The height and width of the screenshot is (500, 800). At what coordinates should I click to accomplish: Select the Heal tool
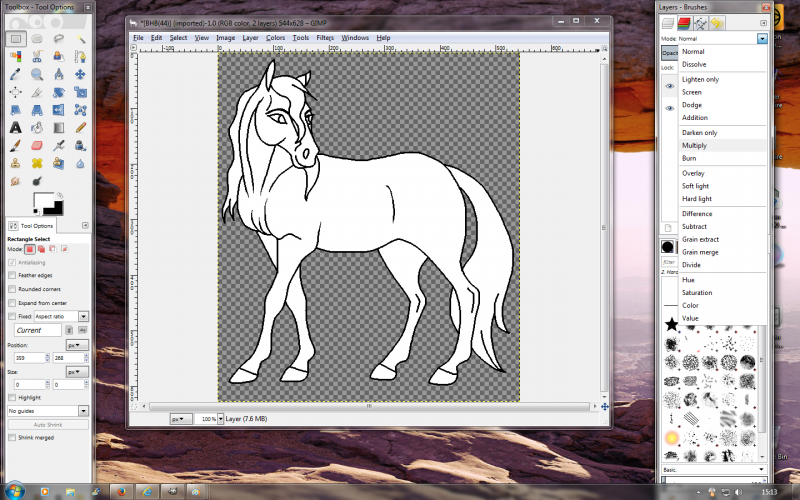(x=37, y=163)
